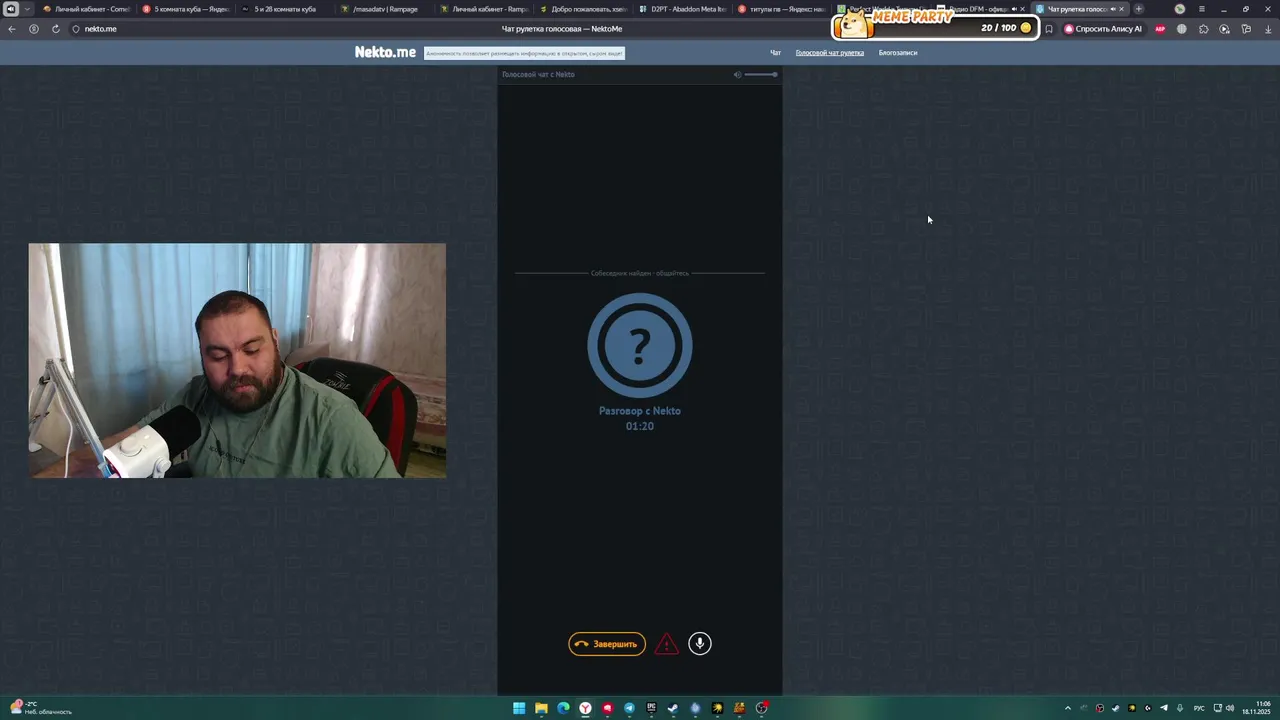Switch to 5 и 28 комнаты куба tab
Image resolution: width=1280 pixels, height=720 pixels.
pos(285,9)
